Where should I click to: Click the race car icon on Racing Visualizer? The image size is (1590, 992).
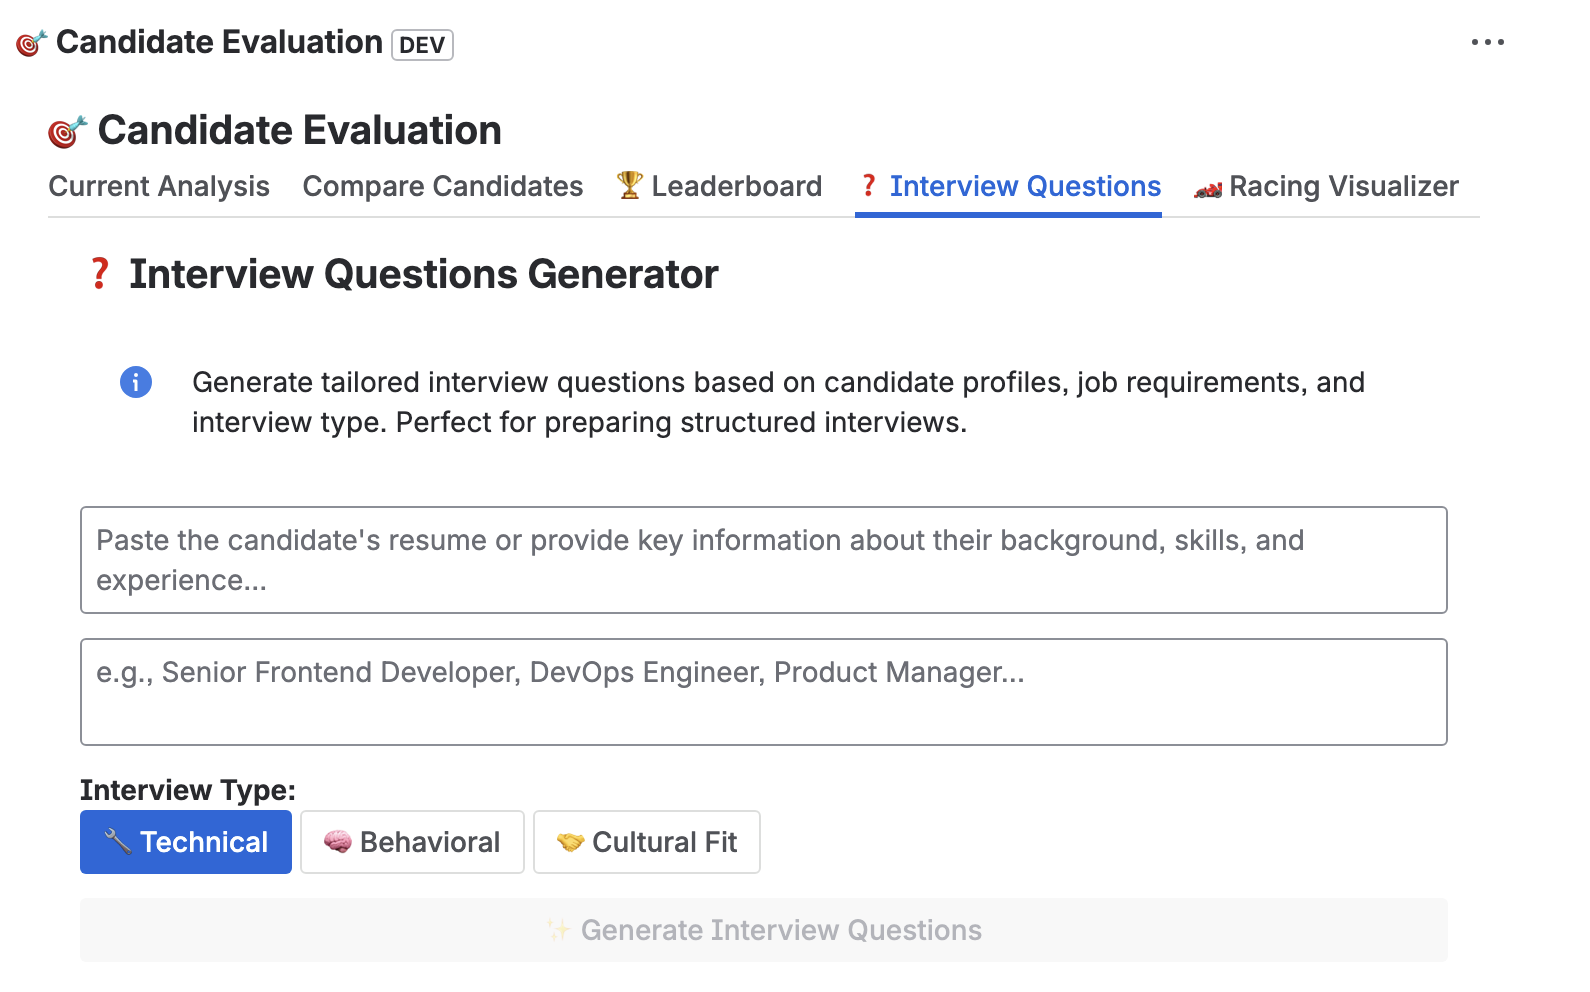[1208, 188]
